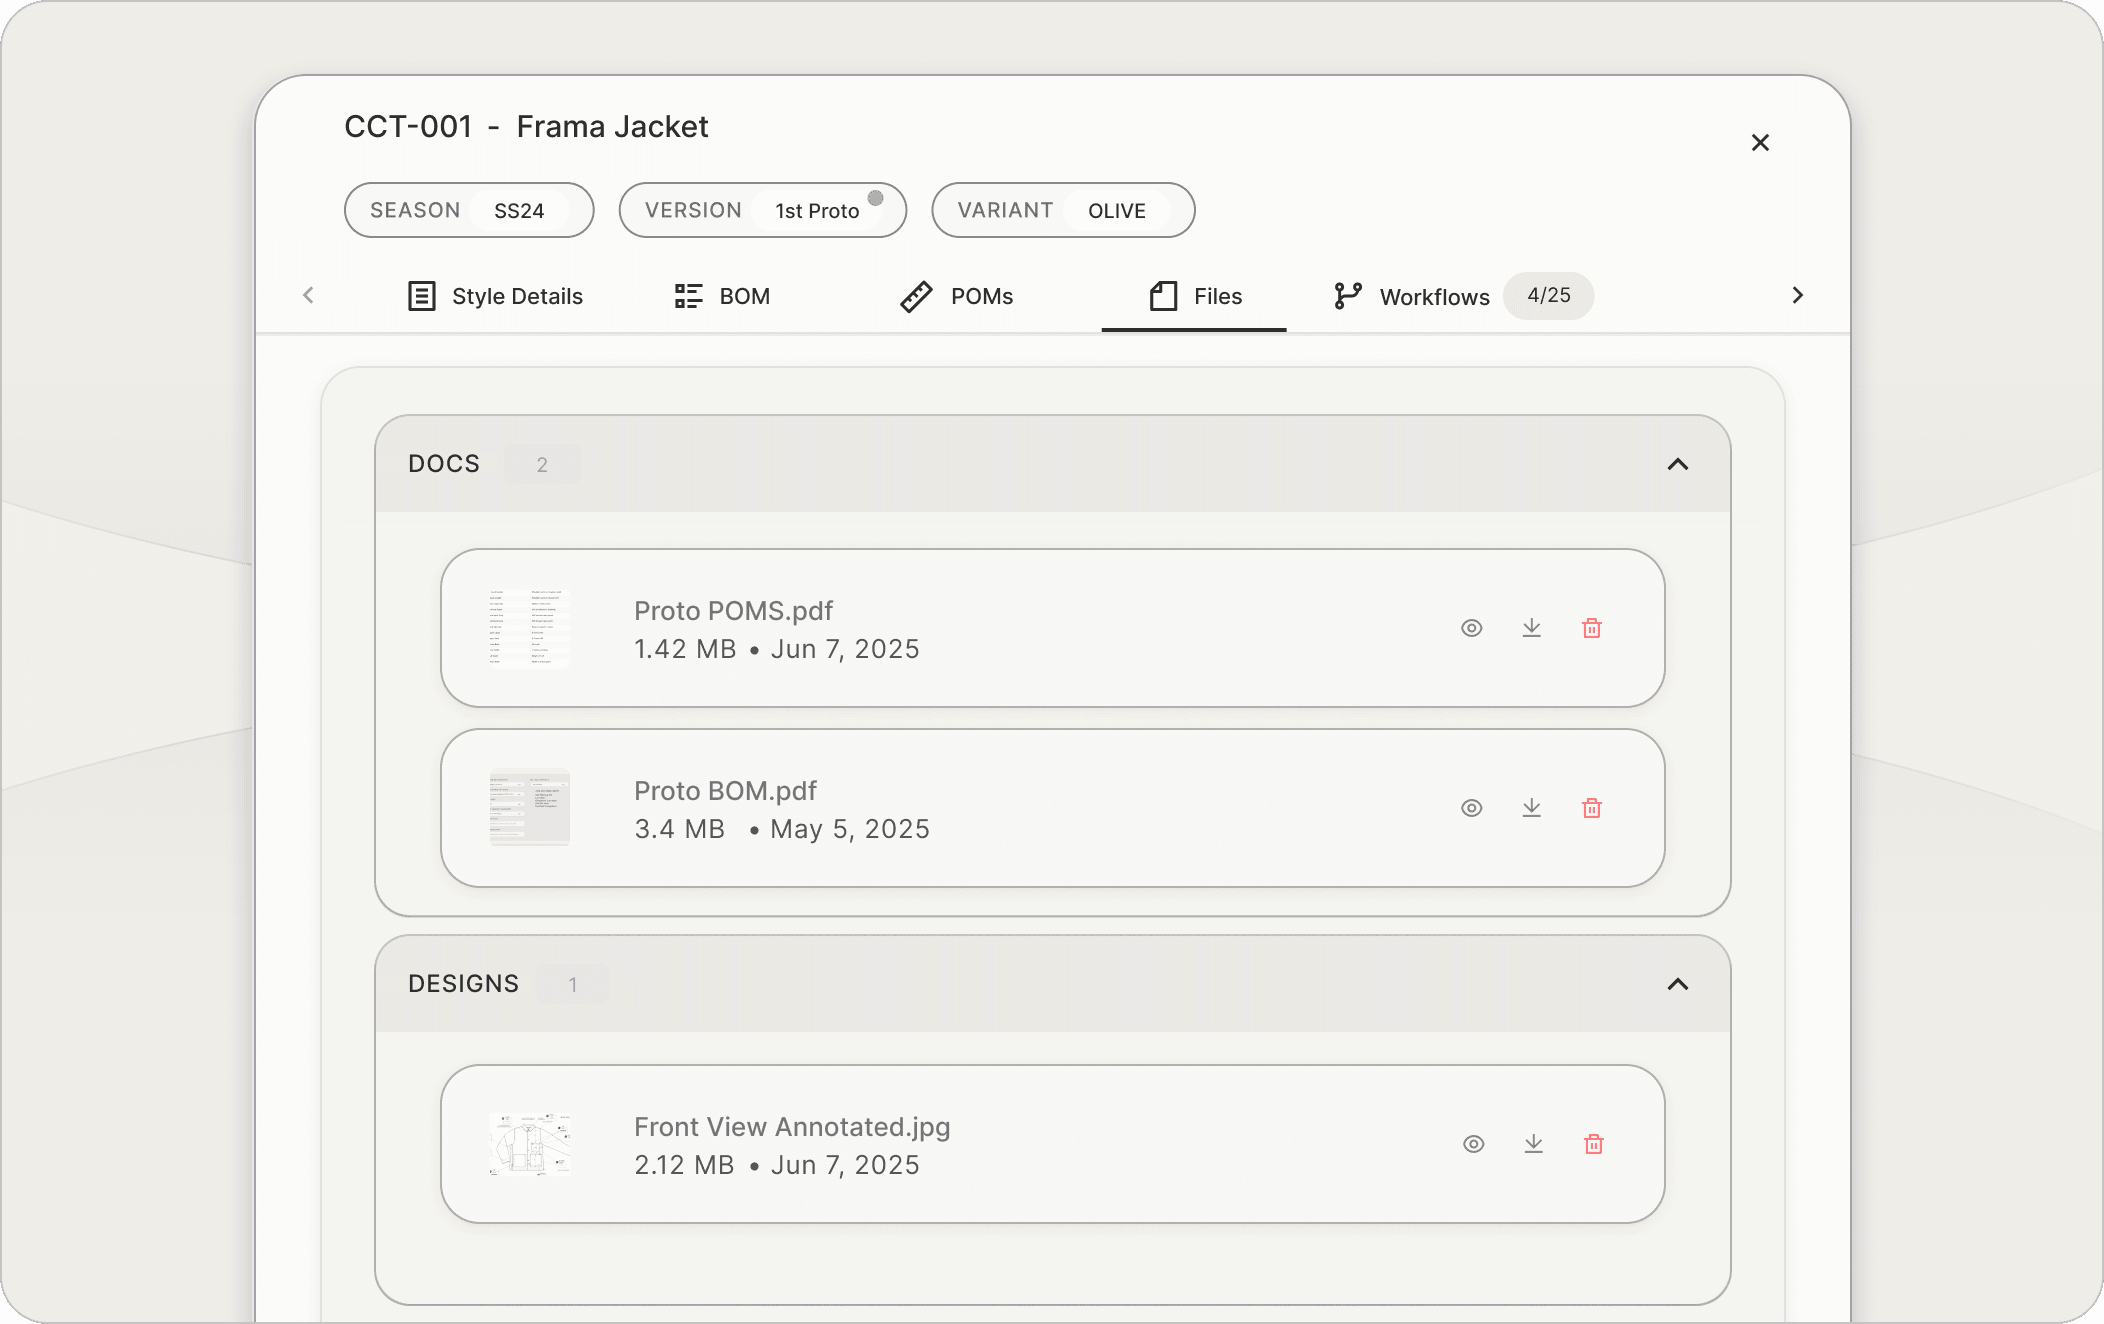Download Front View Annotated.jpg
The width and height of the screenshot is (2104, 1324).
(x=1533, y=1144)
